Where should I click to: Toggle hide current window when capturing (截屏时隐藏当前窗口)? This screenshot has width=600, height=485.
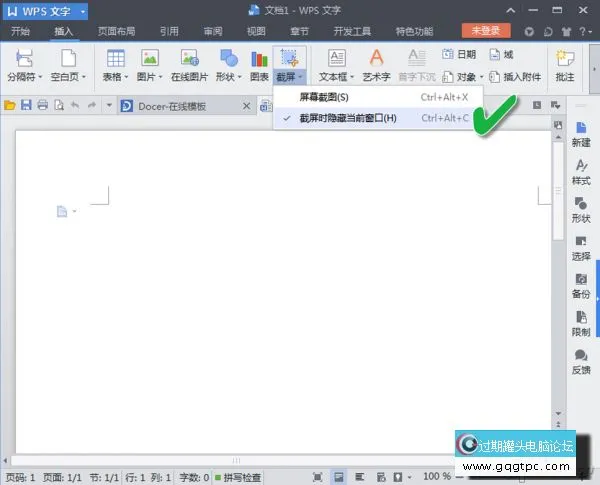[378, 118]
